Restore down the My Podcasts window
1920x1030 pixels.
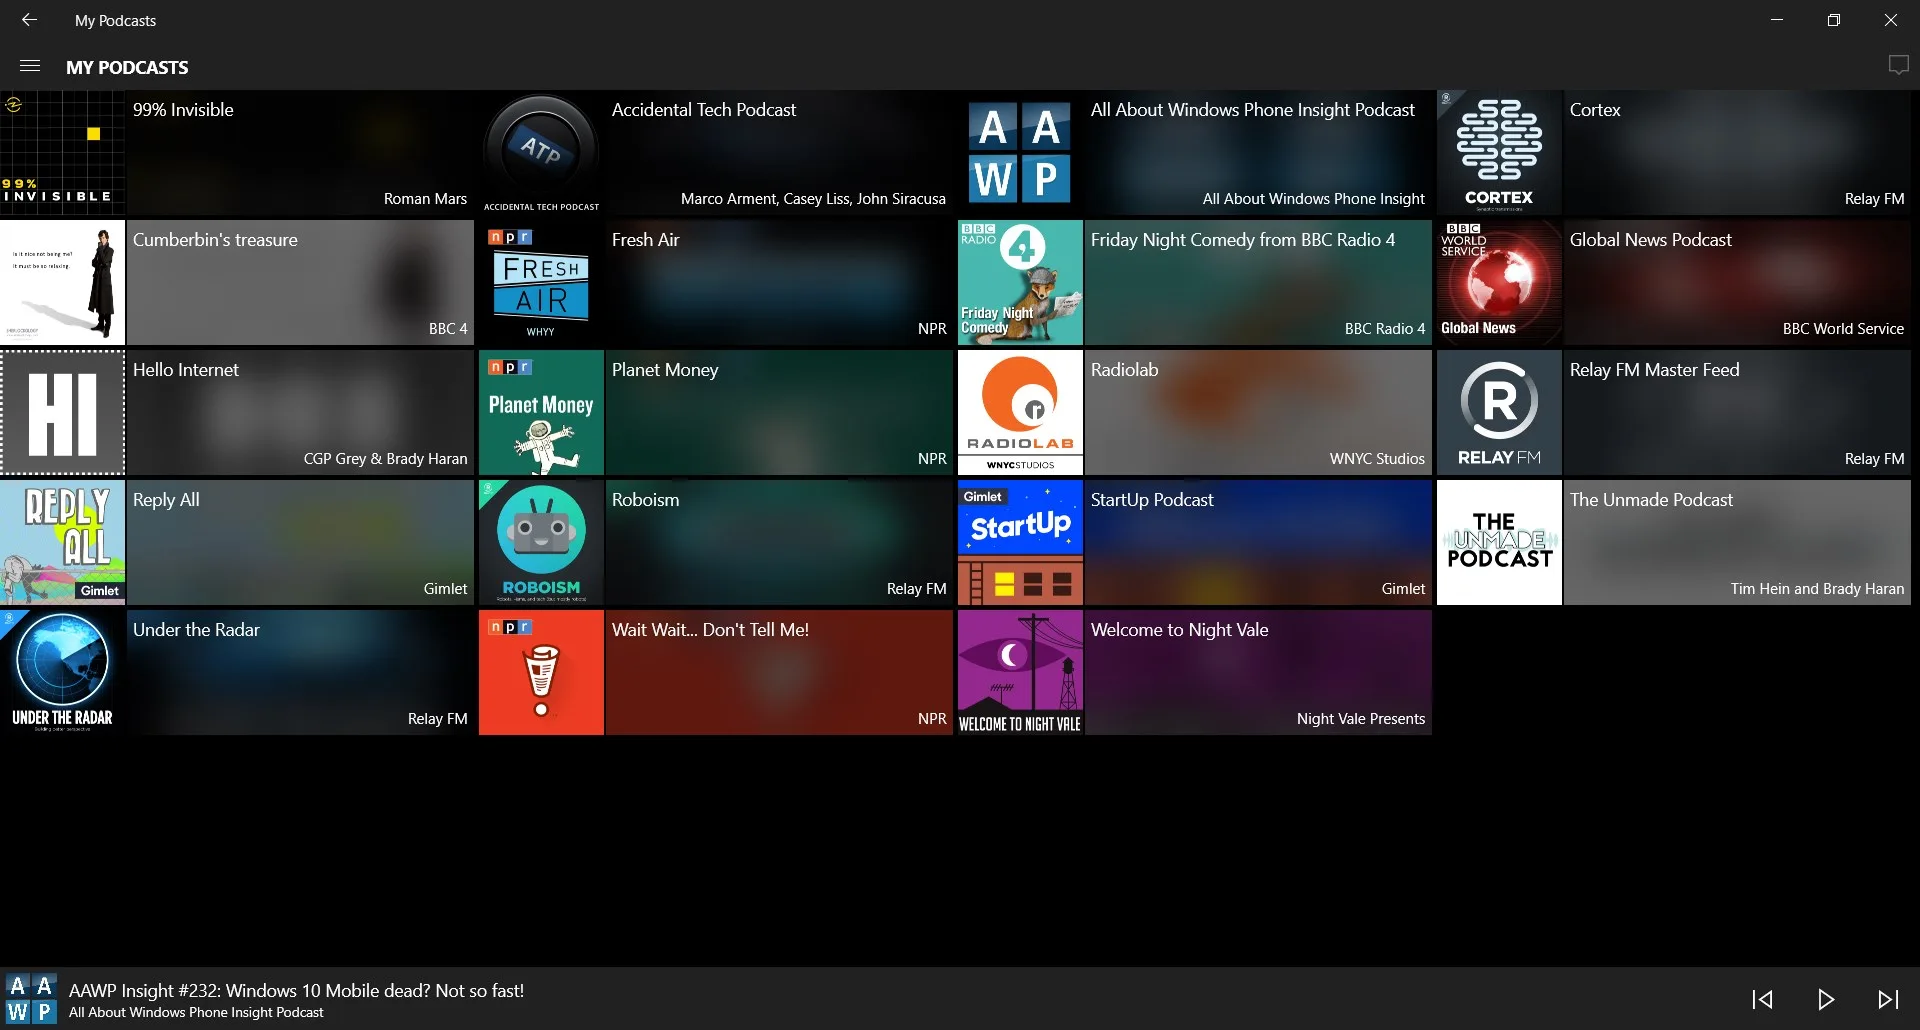1834,20
